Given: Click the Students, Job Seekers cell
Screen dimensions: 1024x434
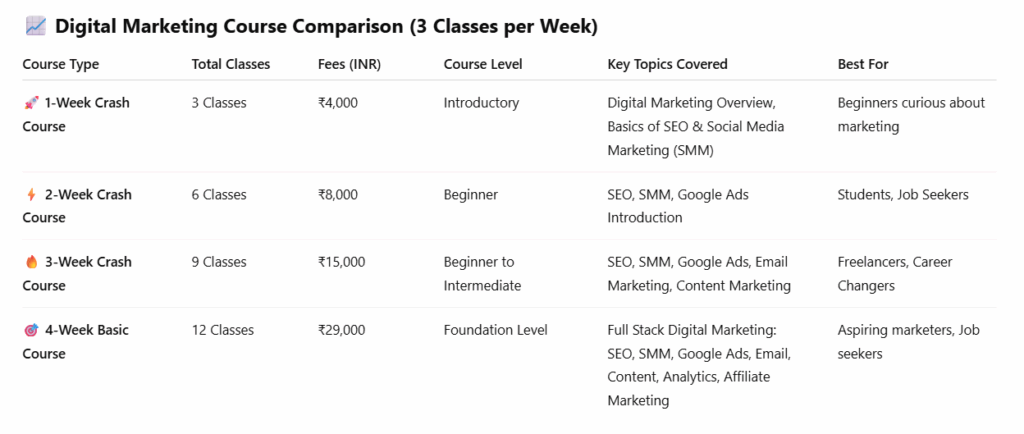Looking at the screenshot, I should click(903, 195).
